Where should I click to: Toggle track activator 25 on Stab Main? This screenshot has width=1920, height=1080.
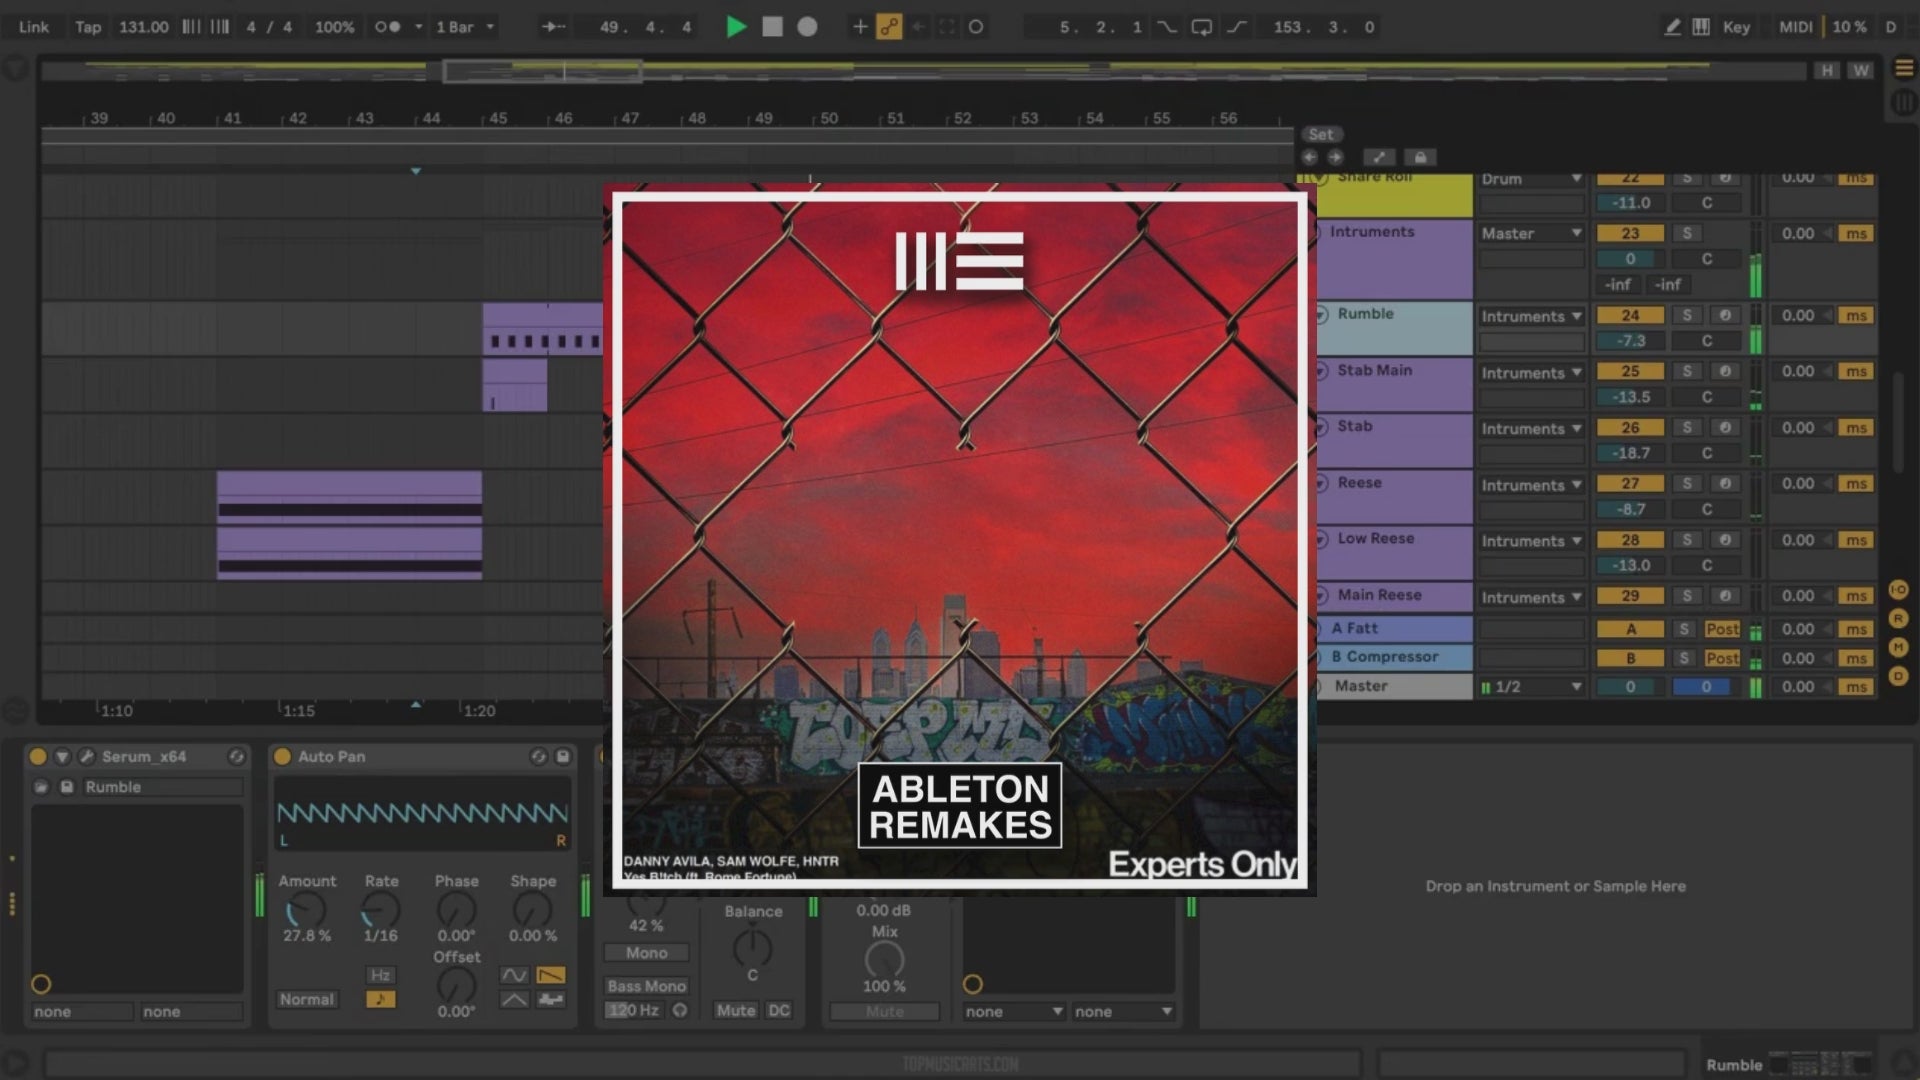pyautogui.click(x=1630, y=371)
